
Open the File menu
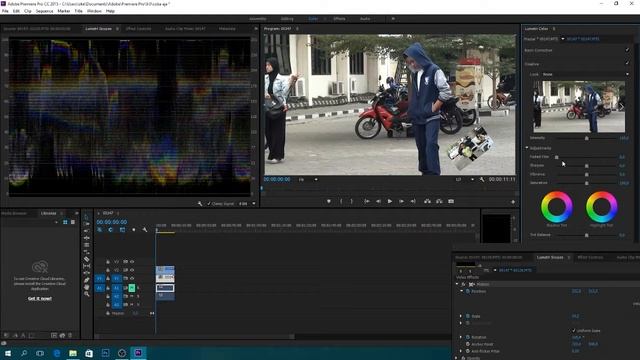coord(5,11)
